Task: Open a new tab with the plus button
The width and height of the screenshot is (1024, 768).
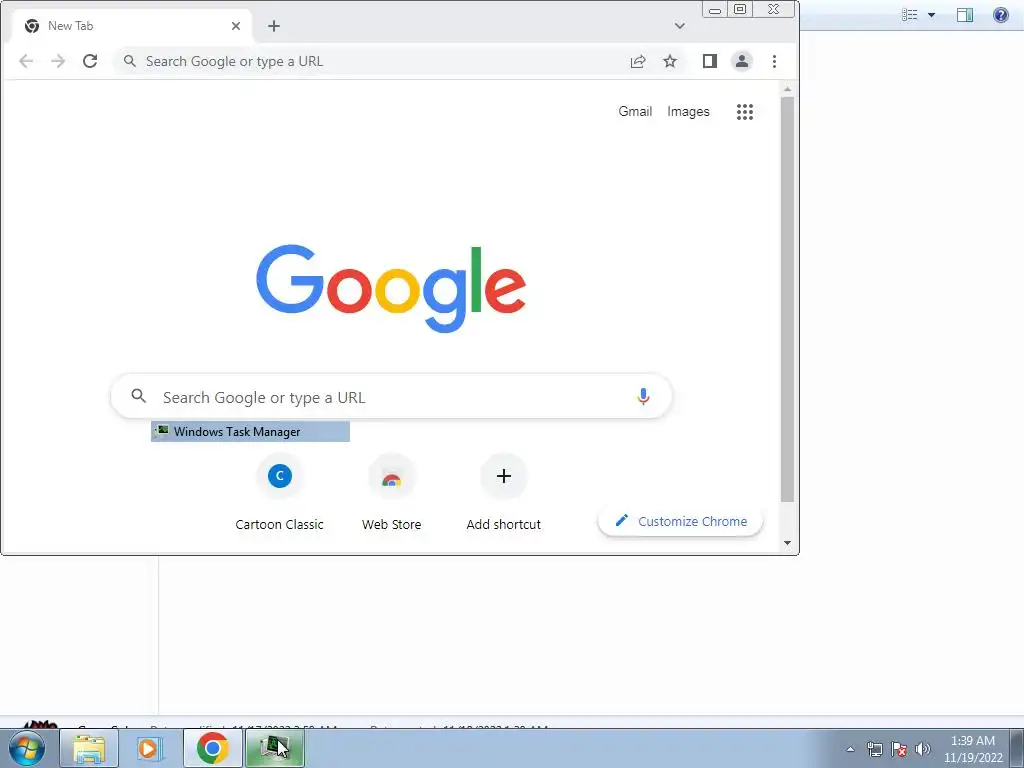Action: point(274,26)
